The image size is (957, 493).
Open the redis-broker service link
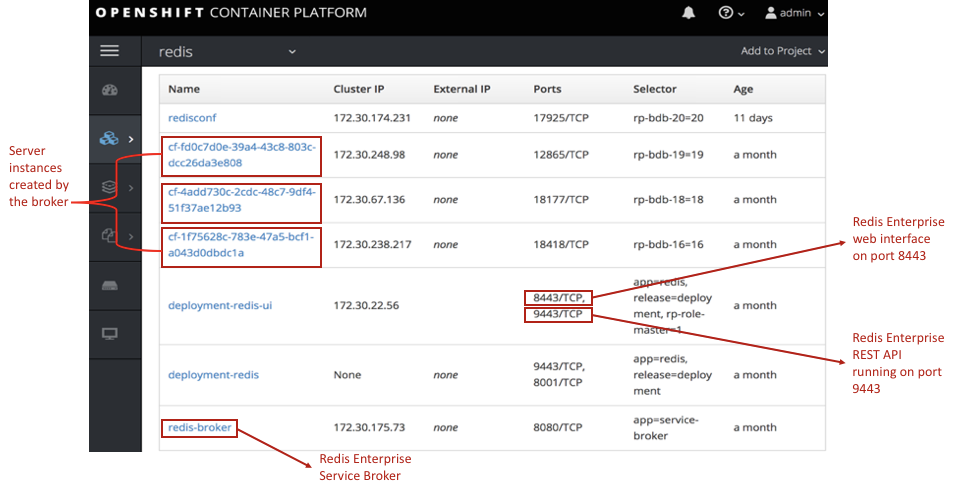(200, 428)
